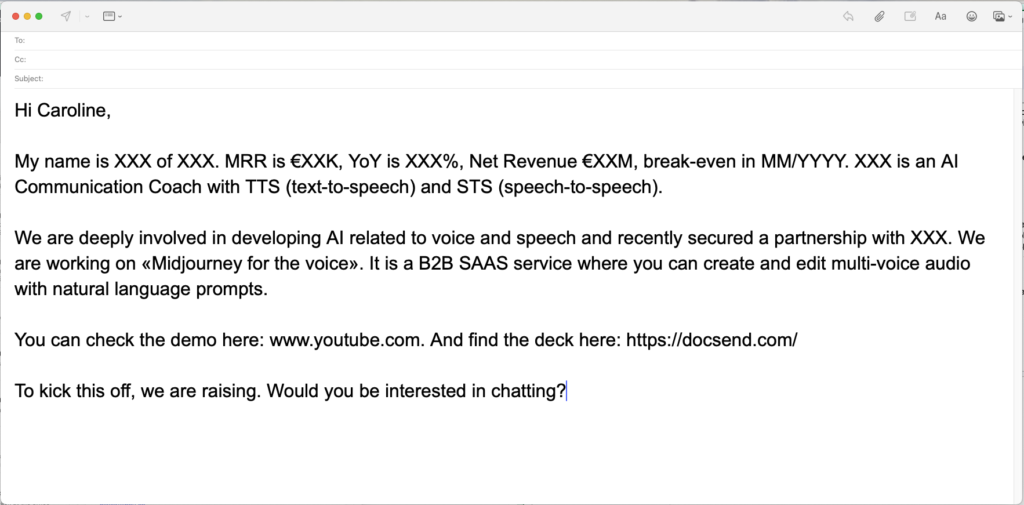Click in the Cc field
1024x505 pixels.
(500, 59)
